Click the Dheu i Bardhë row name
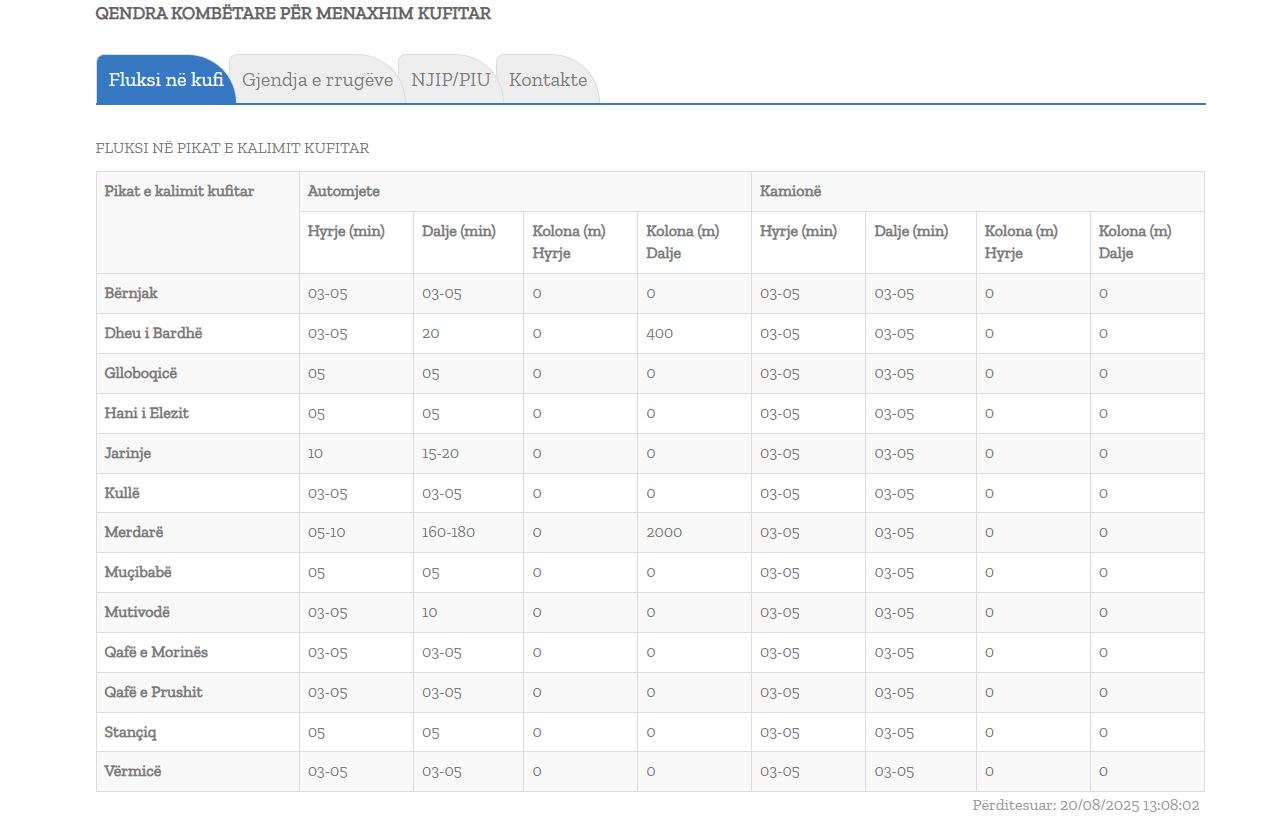 [x=153, y=333]
